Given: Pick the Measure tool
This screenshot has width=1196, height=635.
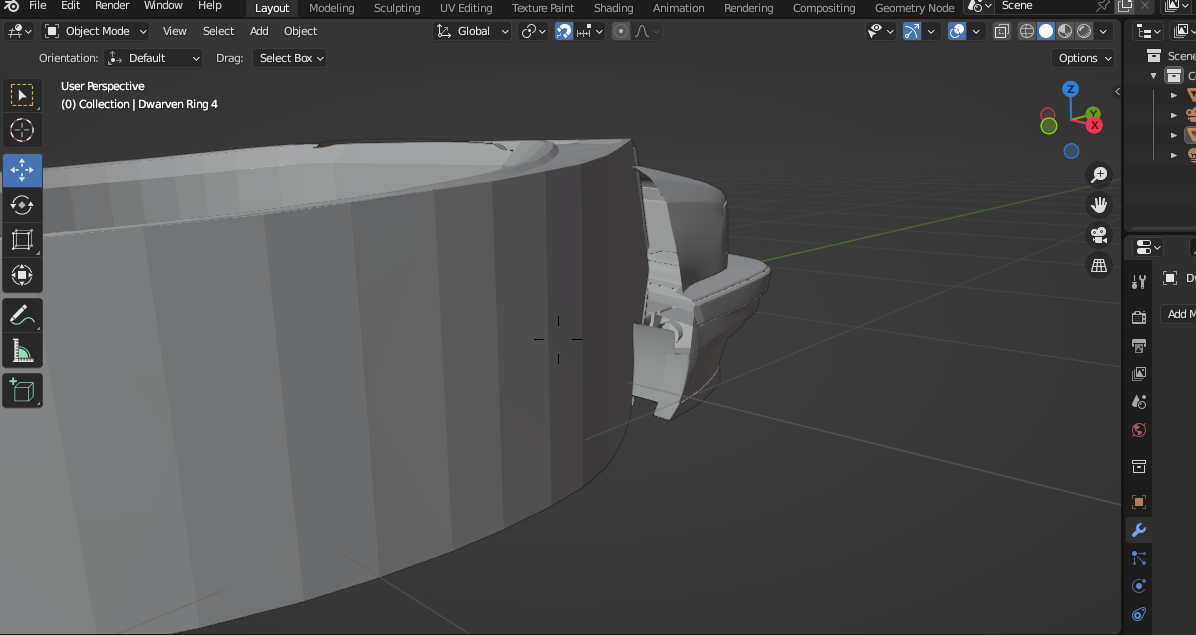Looking at the screenshot, I should tap(22, 350).
